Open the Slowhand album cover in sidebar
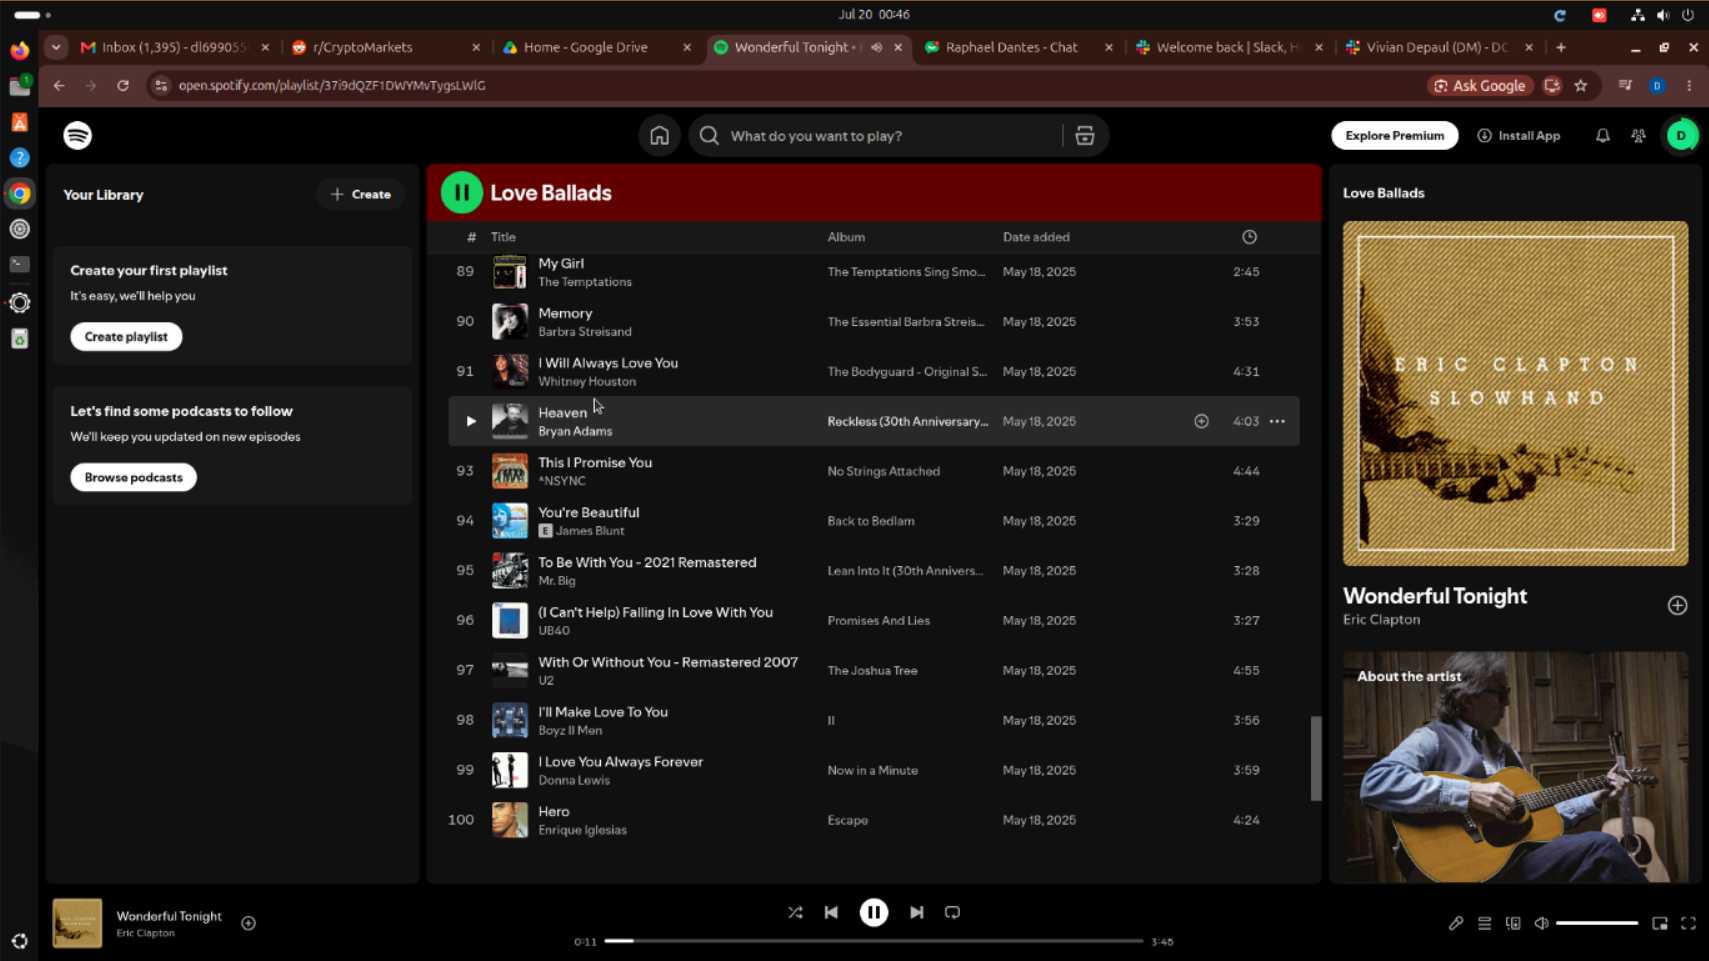Viewport: 1709px width, 961px height. (x=1515, y=393)
